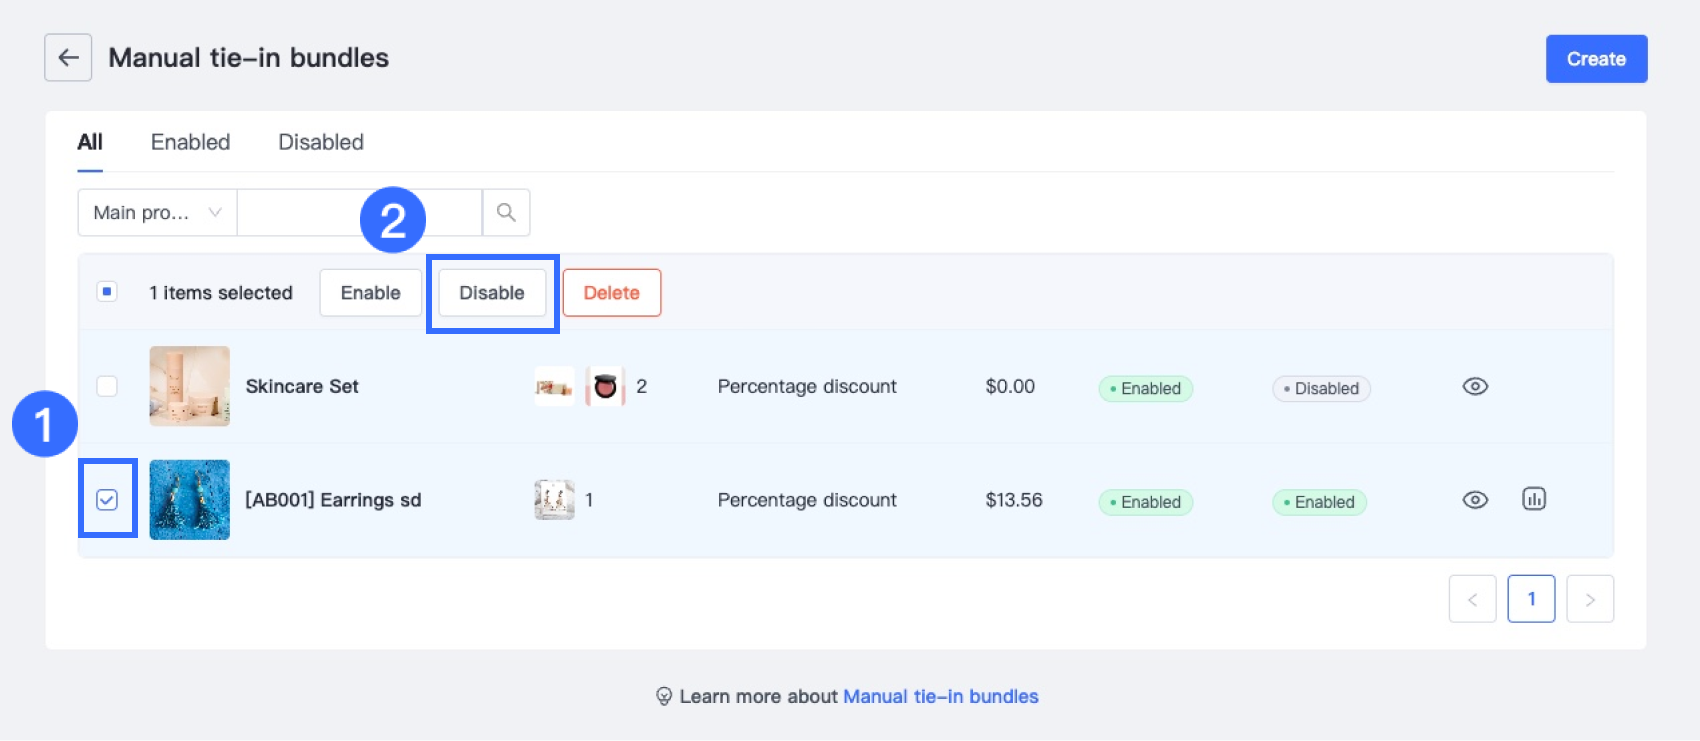Preview the Earrings sd bundle eye icon
The height and width of the screenshot is (741, 1700).
tap(1475, 500)
